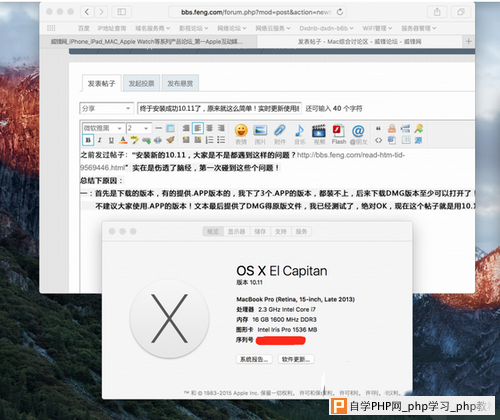Go back in Safari history
500x420 pixels.
[x=87, y=12]
